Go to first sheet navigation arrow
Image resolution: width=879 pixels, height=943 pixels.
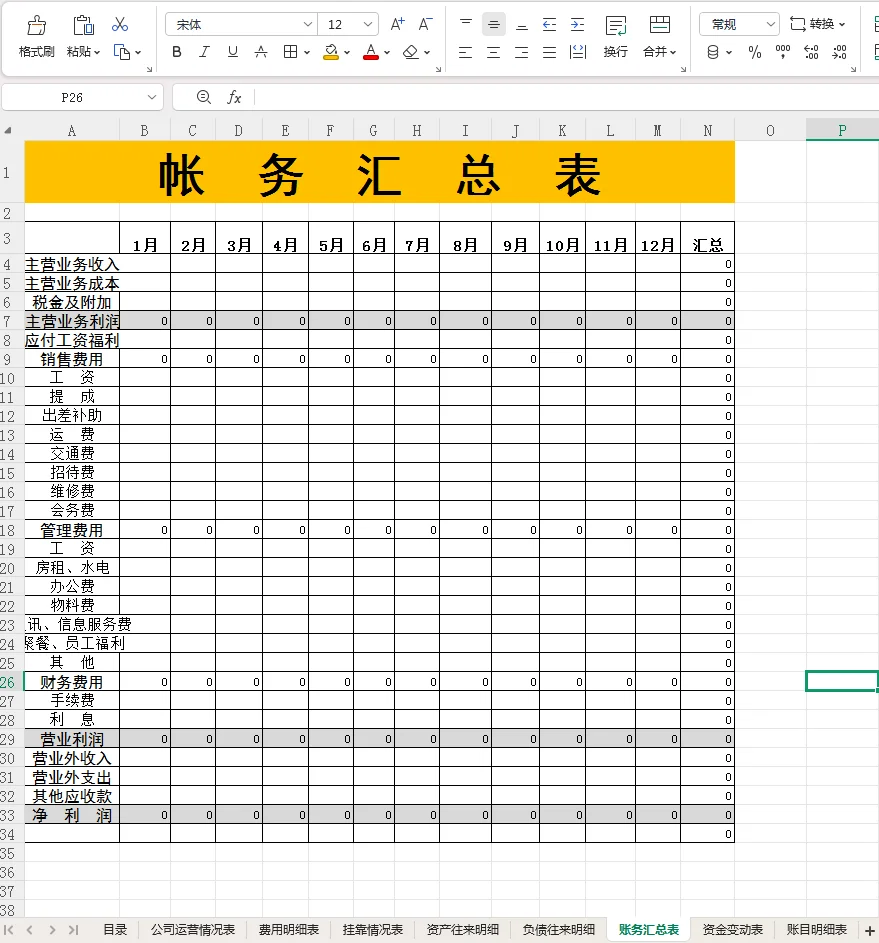click(8, 930)
